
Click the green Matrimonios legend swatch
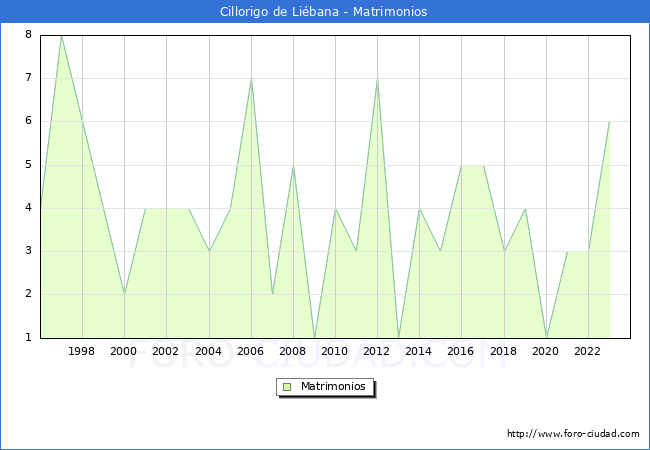coord(287,387)
